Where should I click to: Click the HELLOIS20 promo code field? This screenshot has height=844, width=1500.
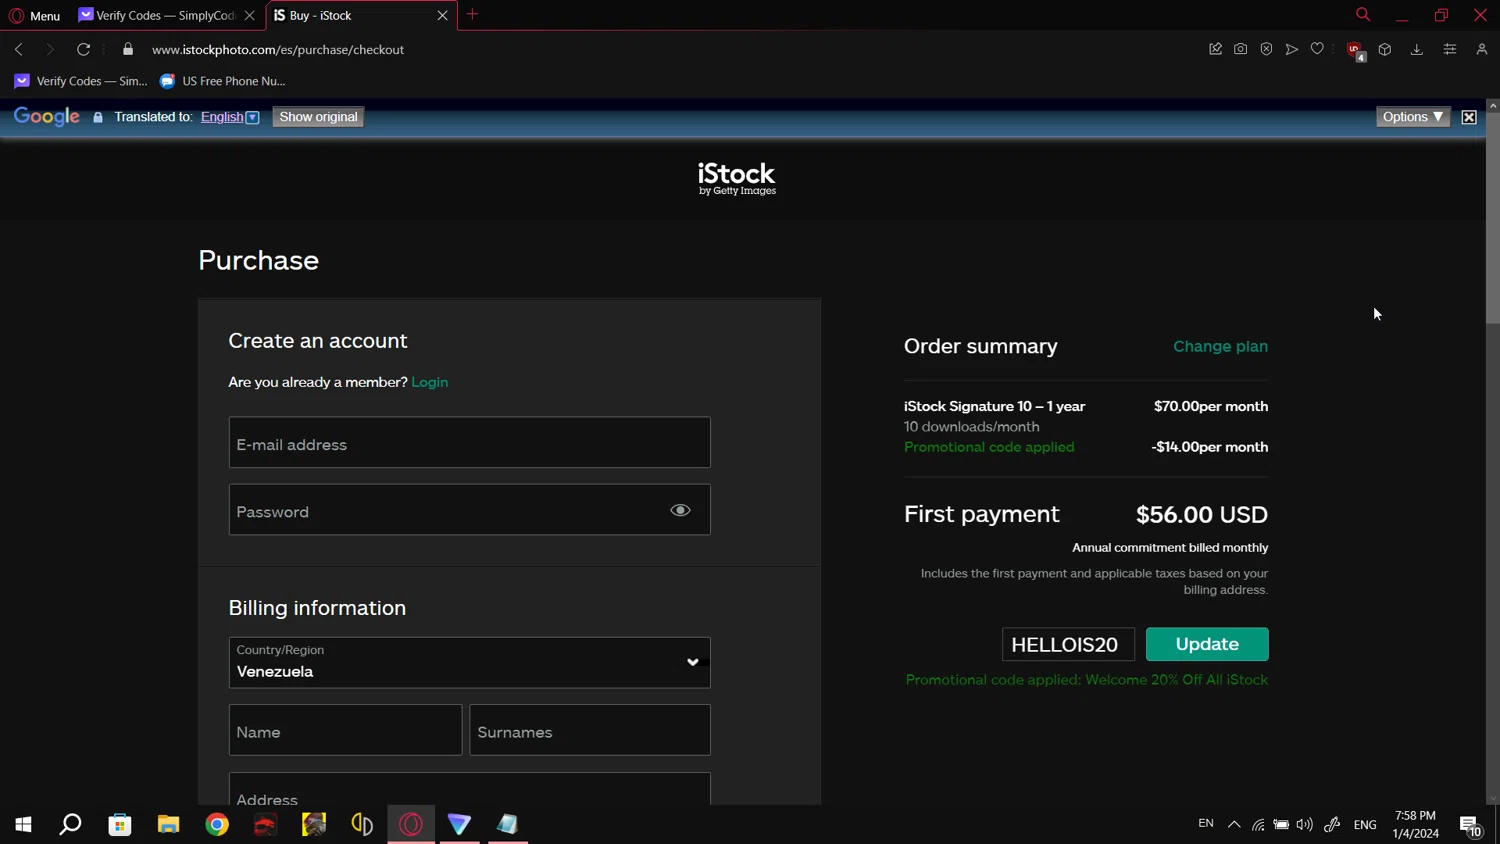click(1068, 644)
